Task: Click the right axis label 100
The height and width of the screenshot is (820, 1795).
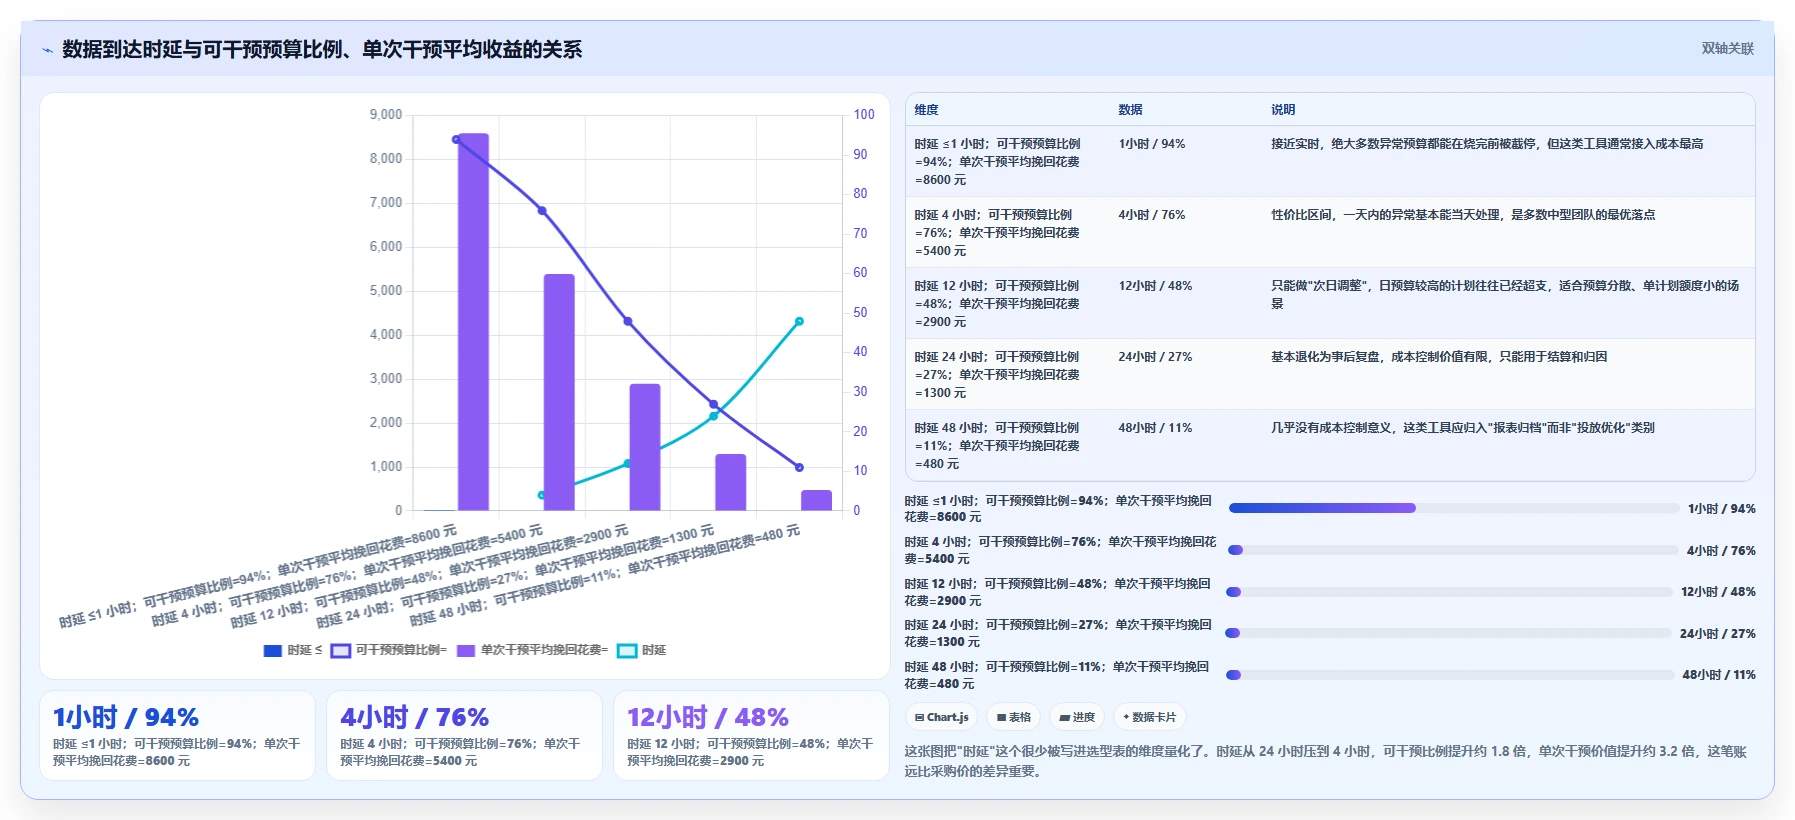Action: point(864,115)
